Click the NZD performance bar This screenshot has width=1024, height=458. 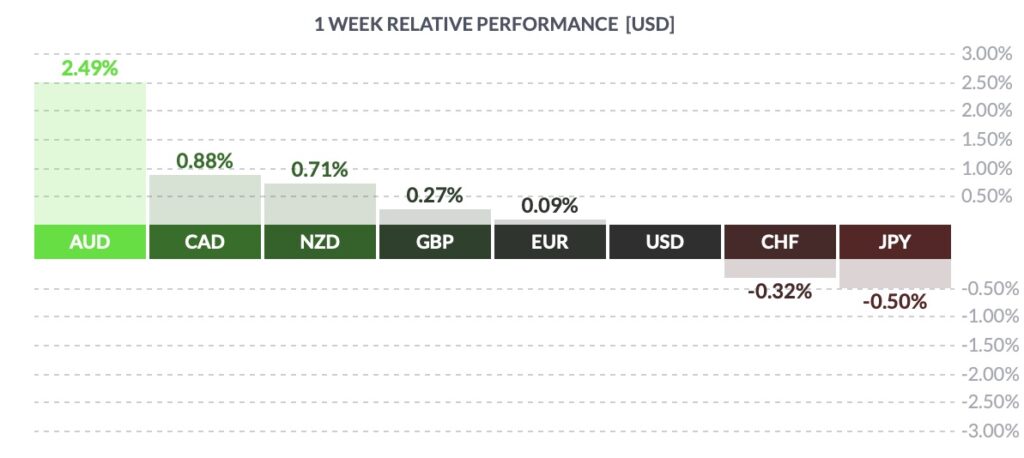coord(320,204)
